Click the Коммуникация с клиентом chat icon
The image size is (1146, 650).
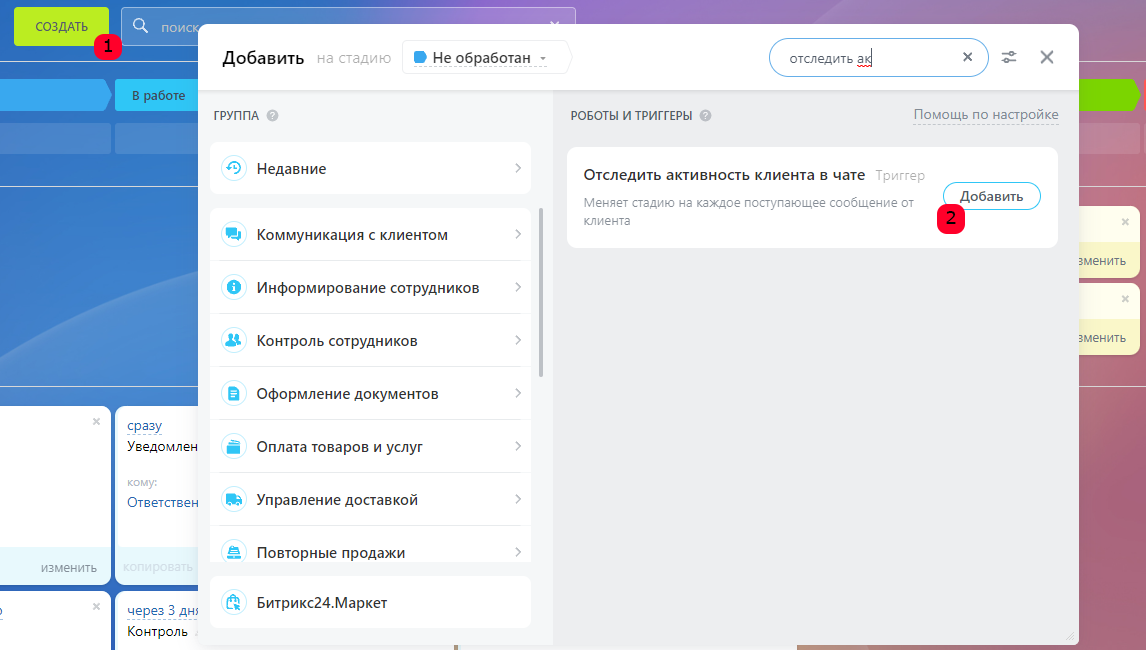point(233,235)
